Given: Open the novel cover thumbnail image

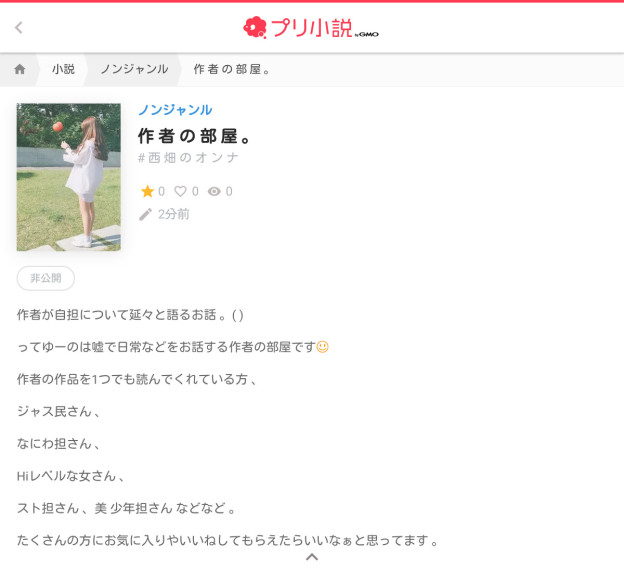Looking at the screenshot, I should [x=68, y=177].
